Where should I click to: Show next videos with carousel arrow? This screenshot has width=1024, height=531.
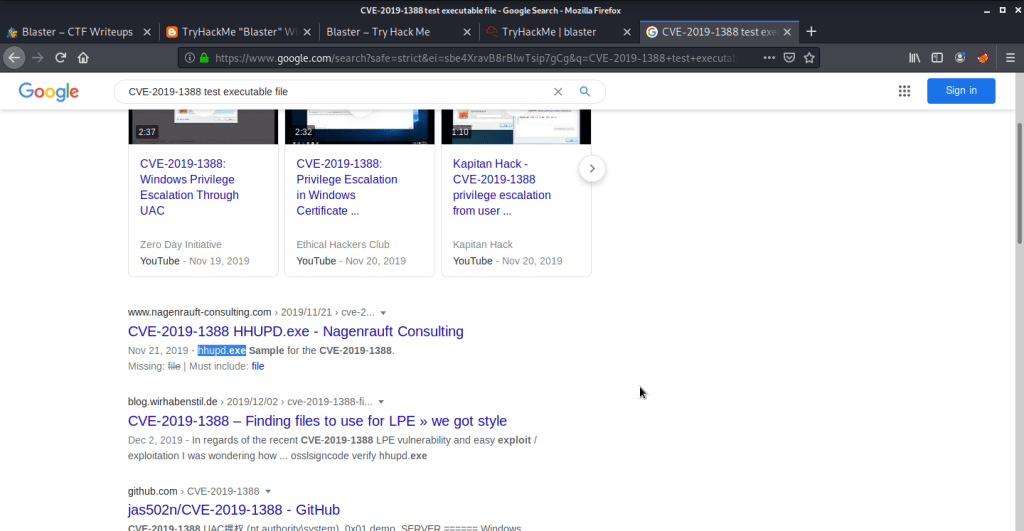coord(592,169)
